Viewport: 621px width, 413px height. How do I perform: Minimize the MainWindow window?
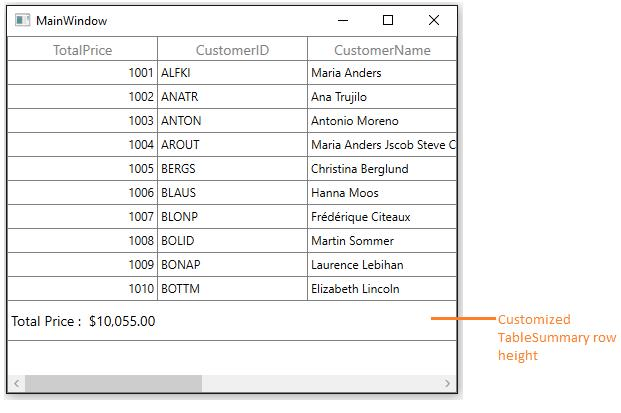pos(343,20)
